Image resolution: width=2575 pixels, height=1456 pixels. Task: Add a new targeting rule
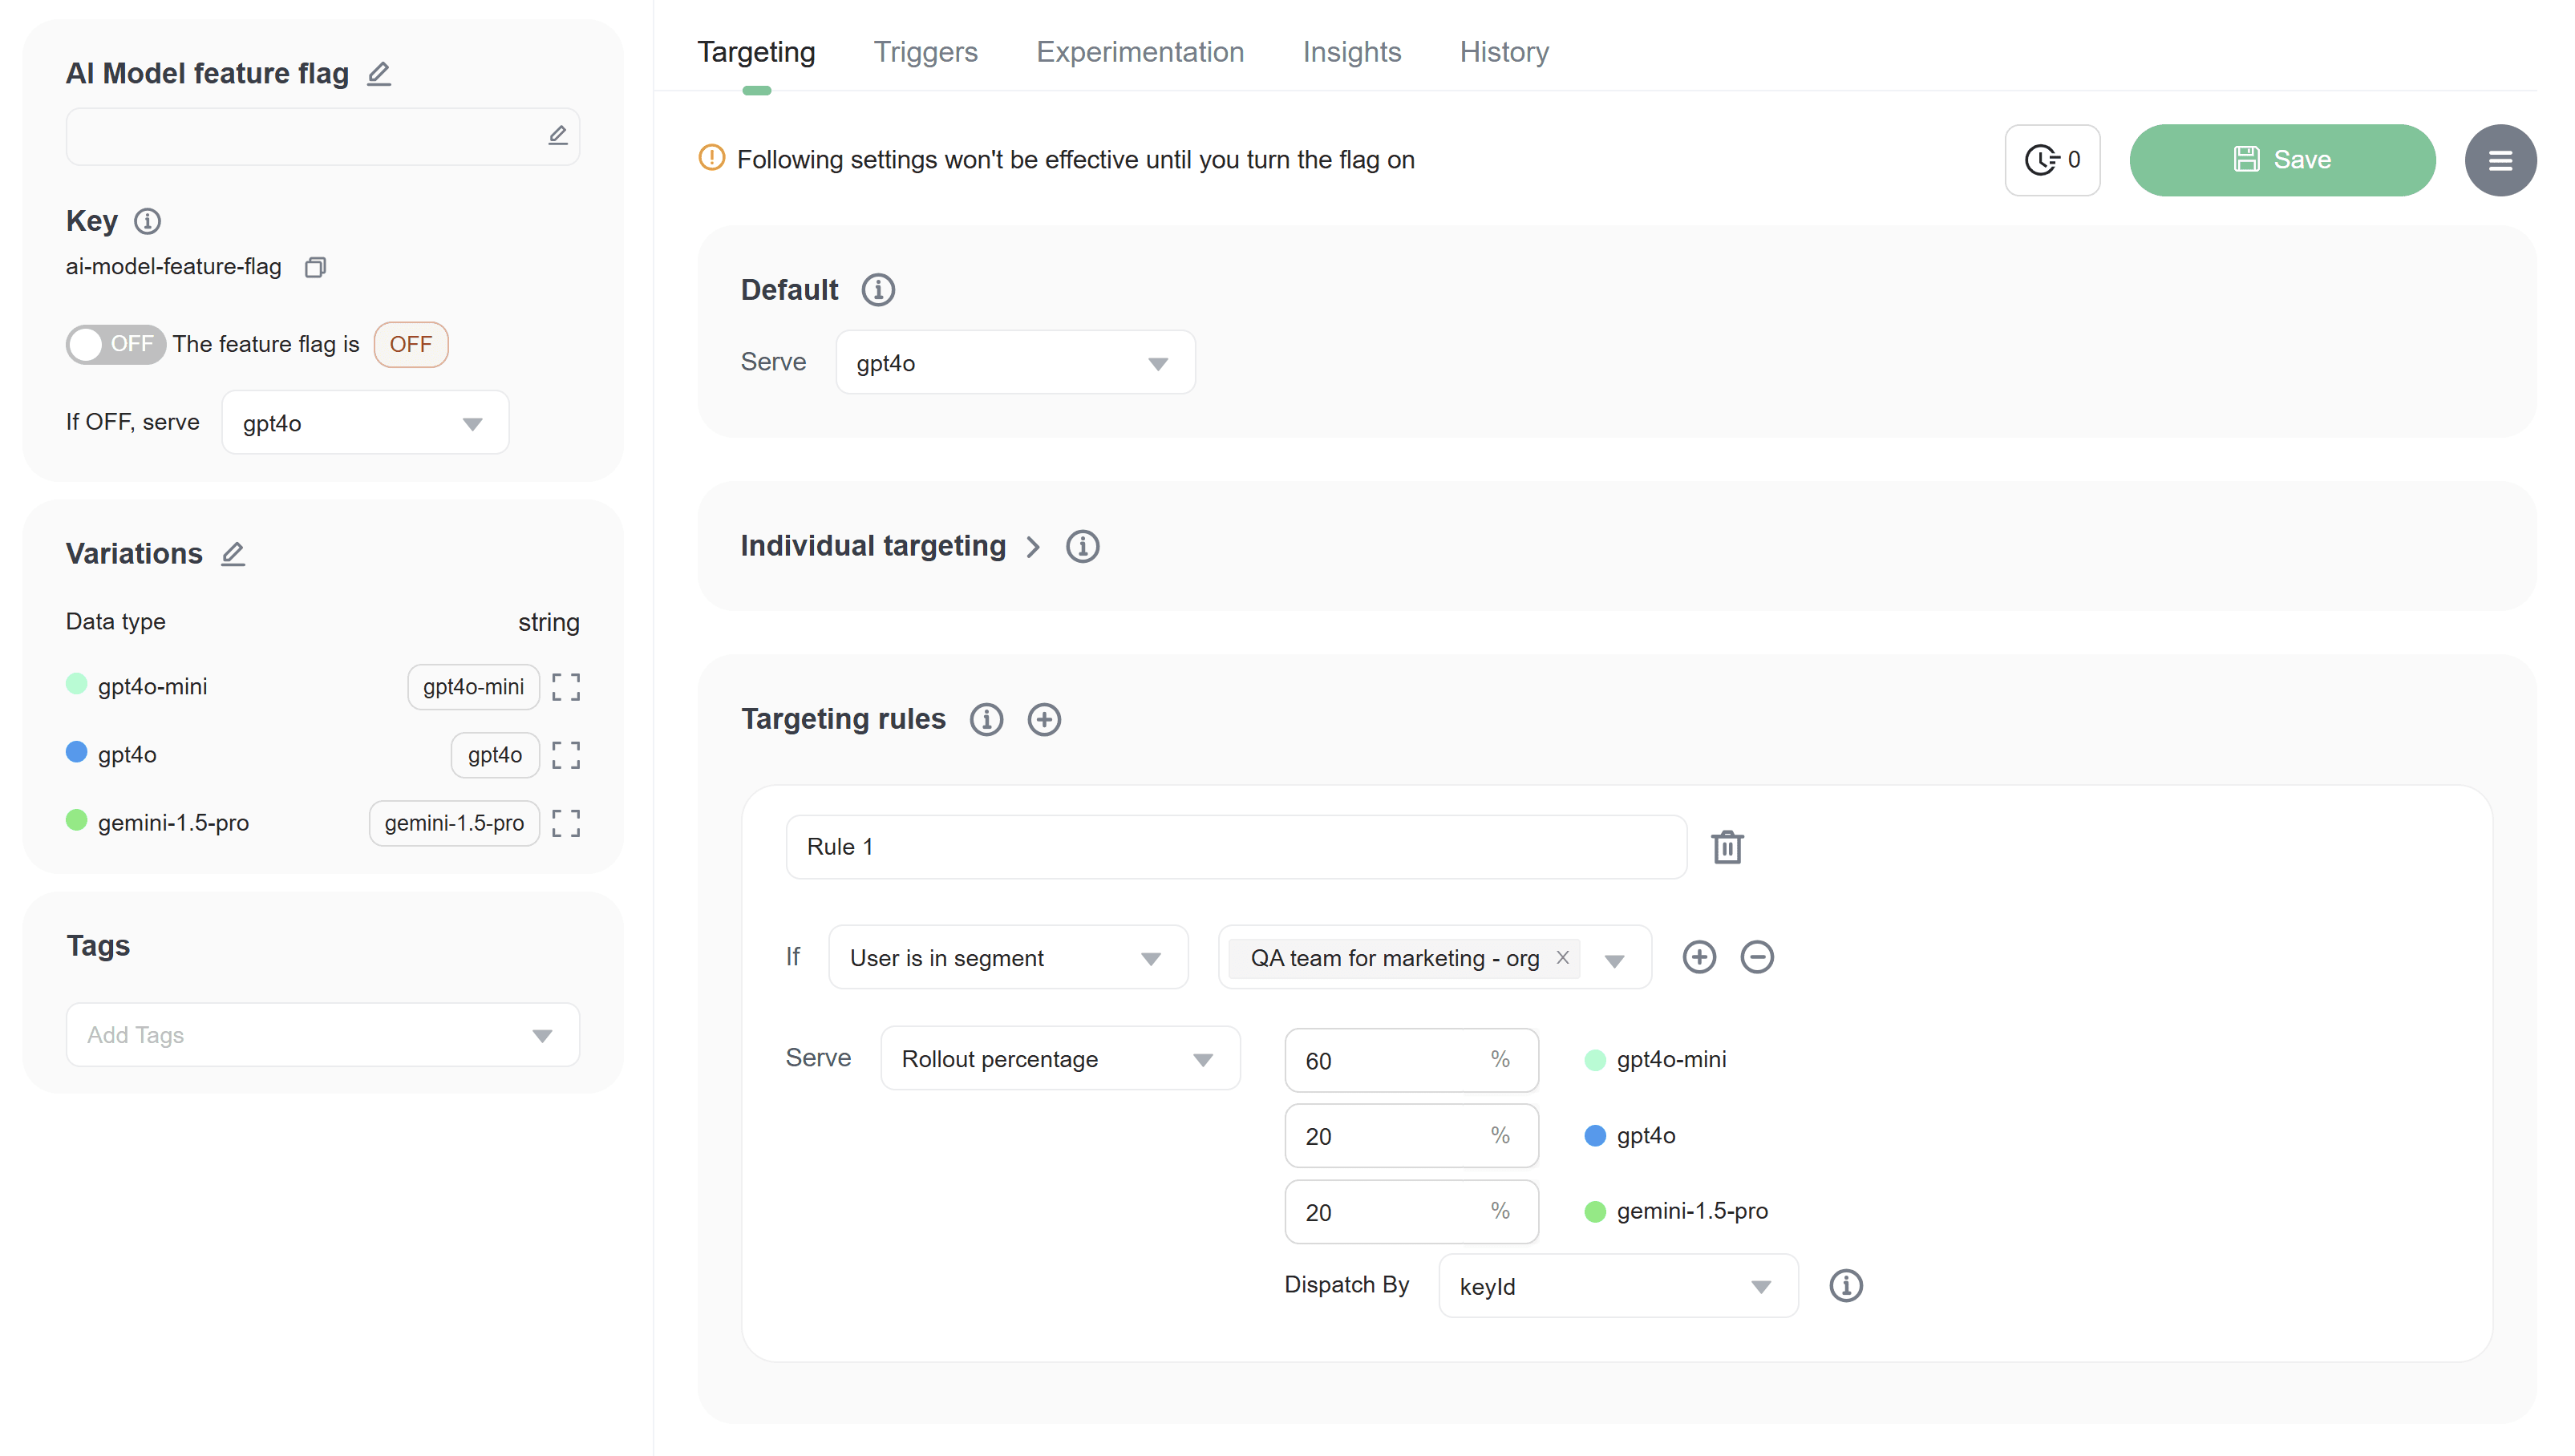[x=1044, y=719]
